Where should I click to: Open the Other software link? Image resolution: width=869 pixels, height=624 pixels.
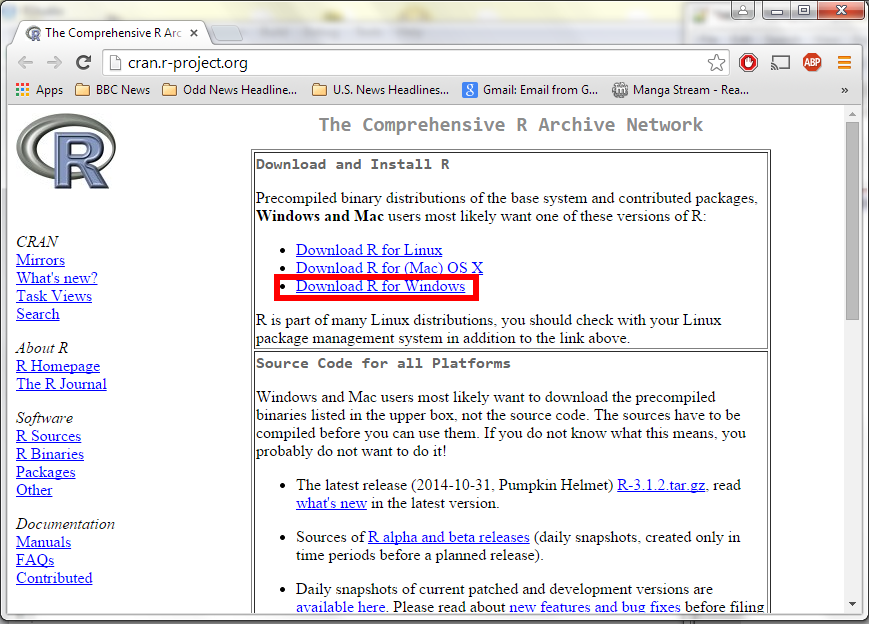[x=34, y=490]
